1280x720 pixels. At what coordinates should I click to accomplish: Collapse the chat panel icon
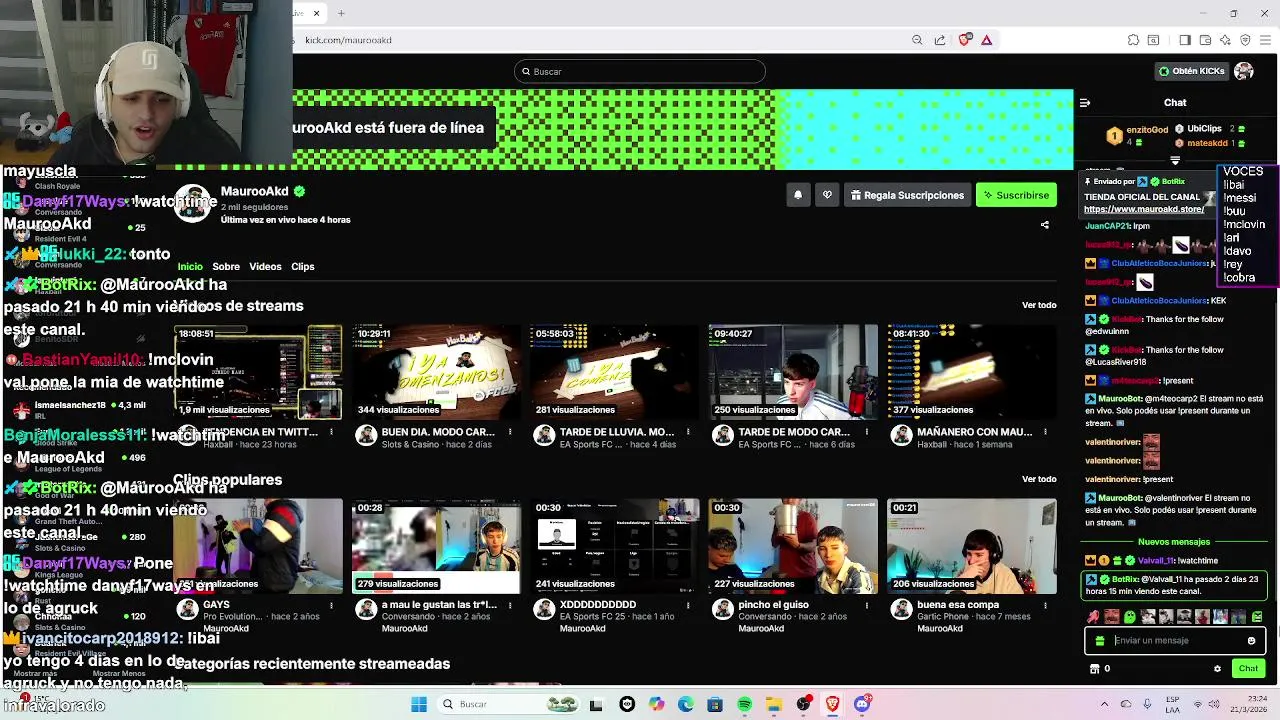pos(1085,102)
